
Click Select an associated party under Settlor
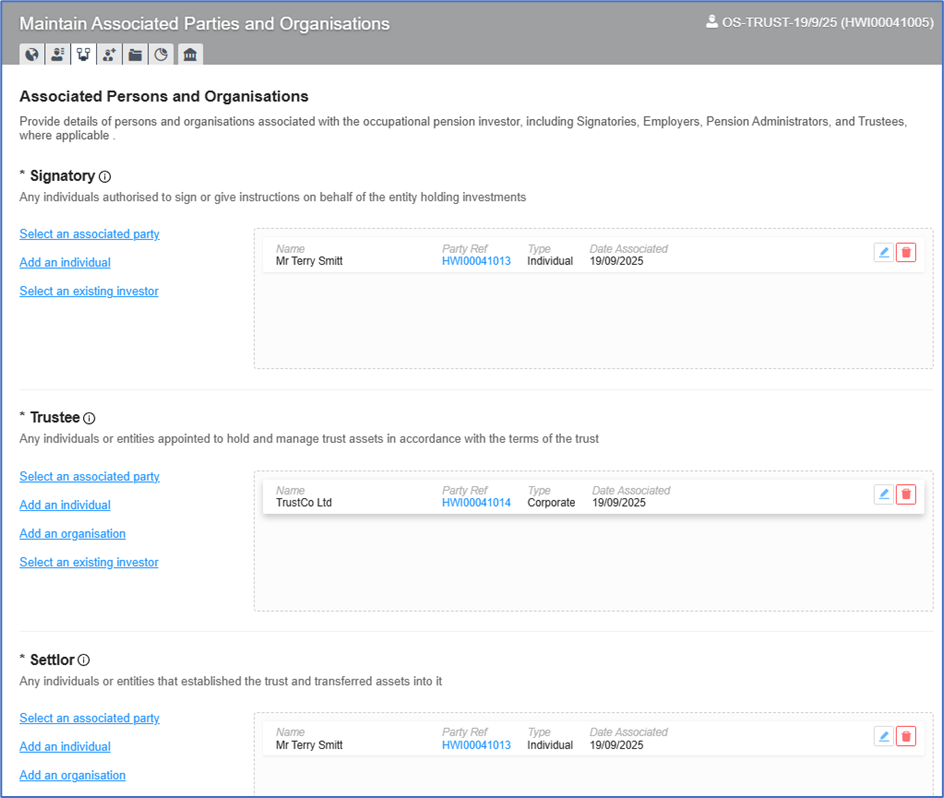(x=89, y=718)
